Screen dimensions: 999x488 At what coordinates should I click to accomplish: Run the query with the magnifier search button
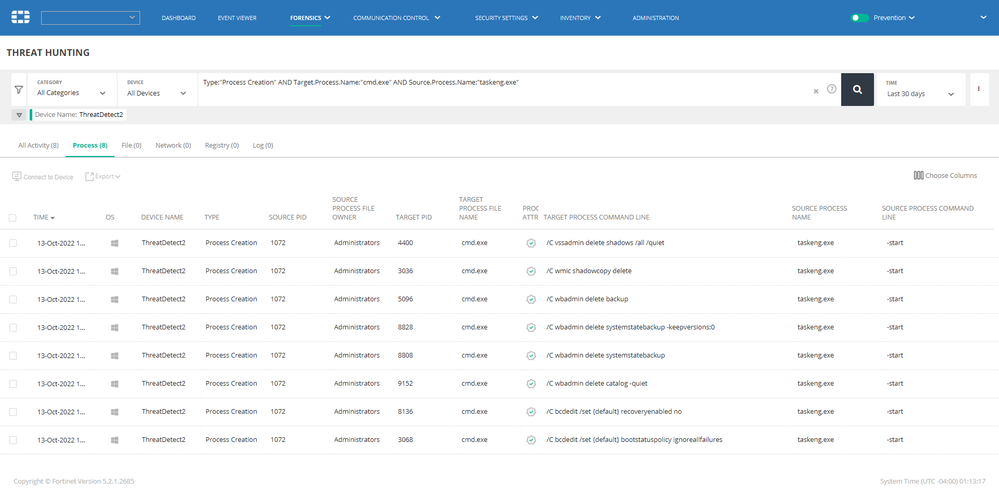pos(857,89)
